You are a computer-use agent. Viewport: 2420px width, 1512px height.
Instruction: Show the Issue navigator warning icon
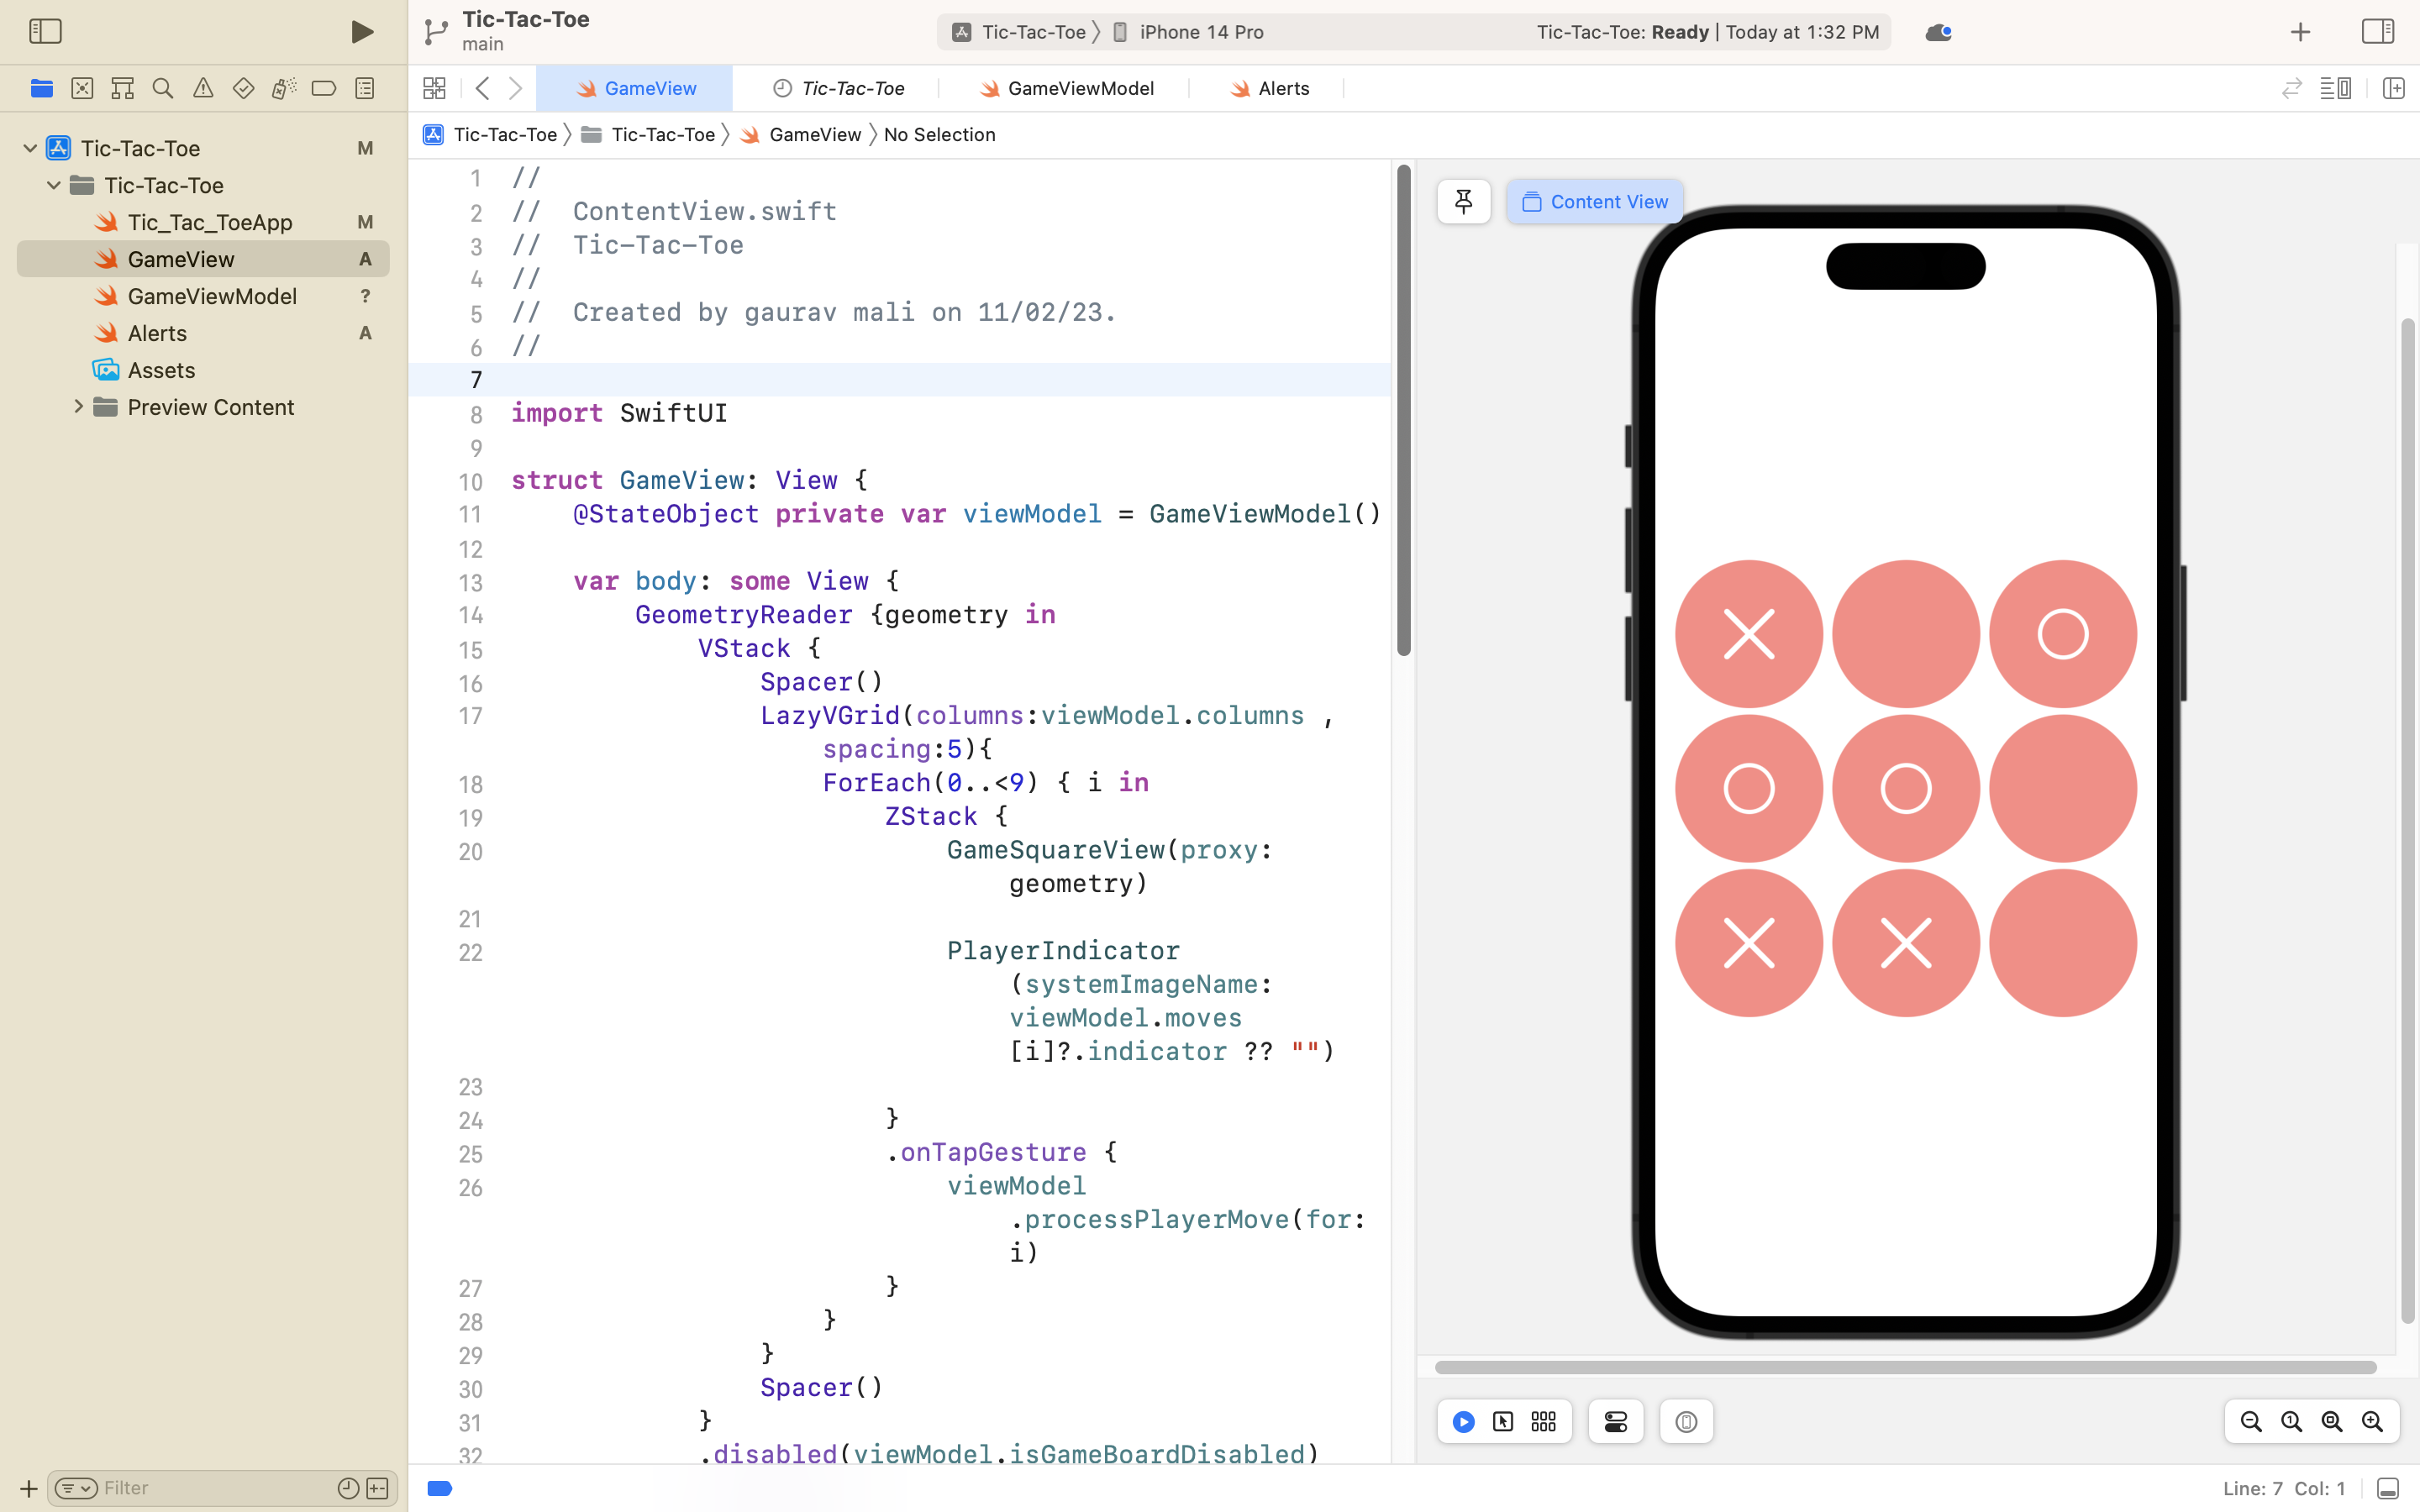click(203, 88)
